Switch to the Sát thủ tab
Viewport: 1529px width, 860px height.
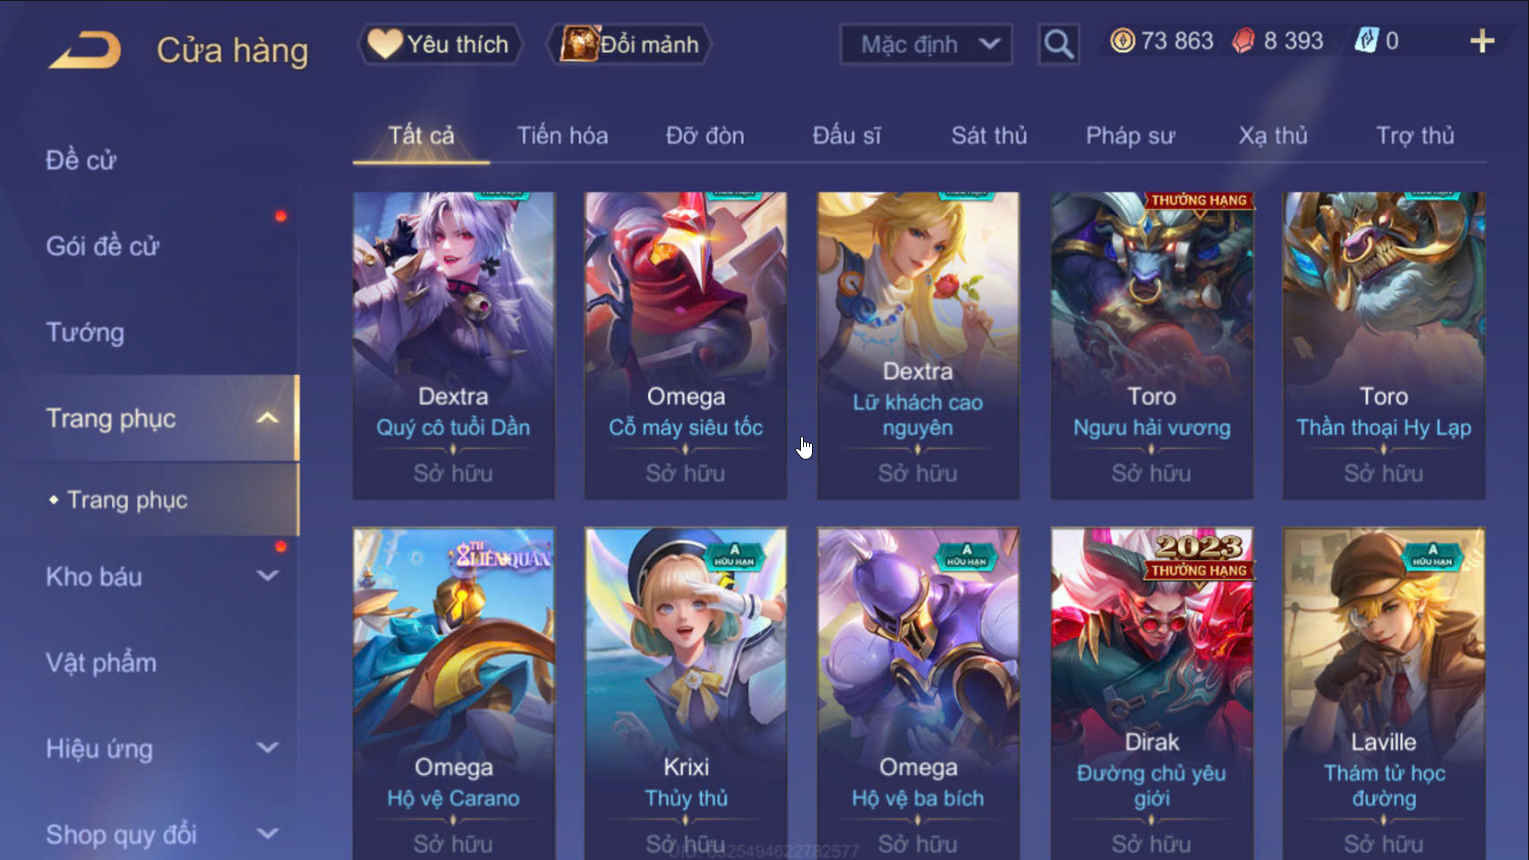tap(989, 135)
